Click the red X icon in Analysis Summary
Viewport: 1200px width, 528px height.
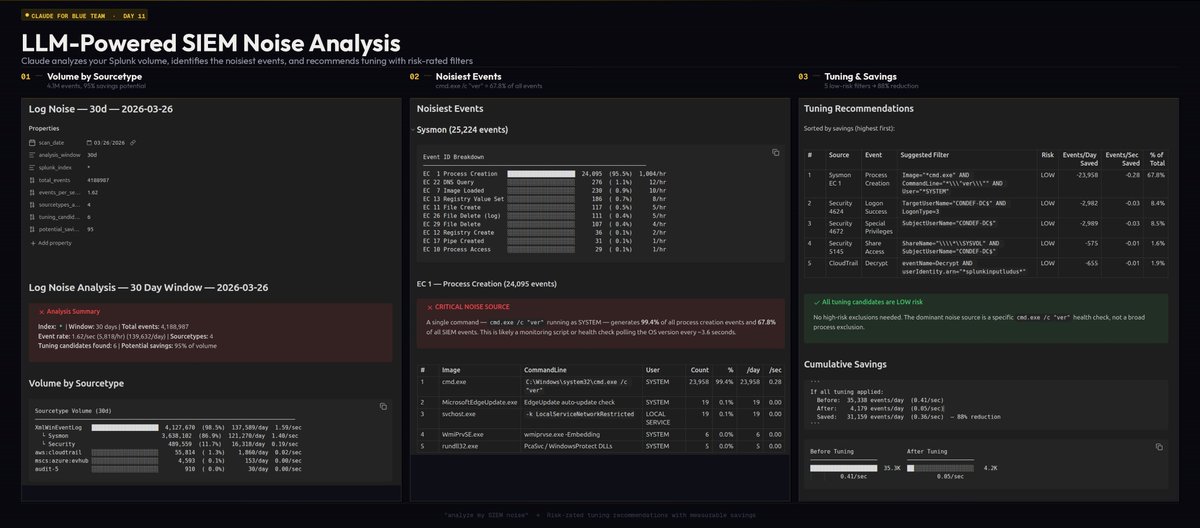[41, 311]
